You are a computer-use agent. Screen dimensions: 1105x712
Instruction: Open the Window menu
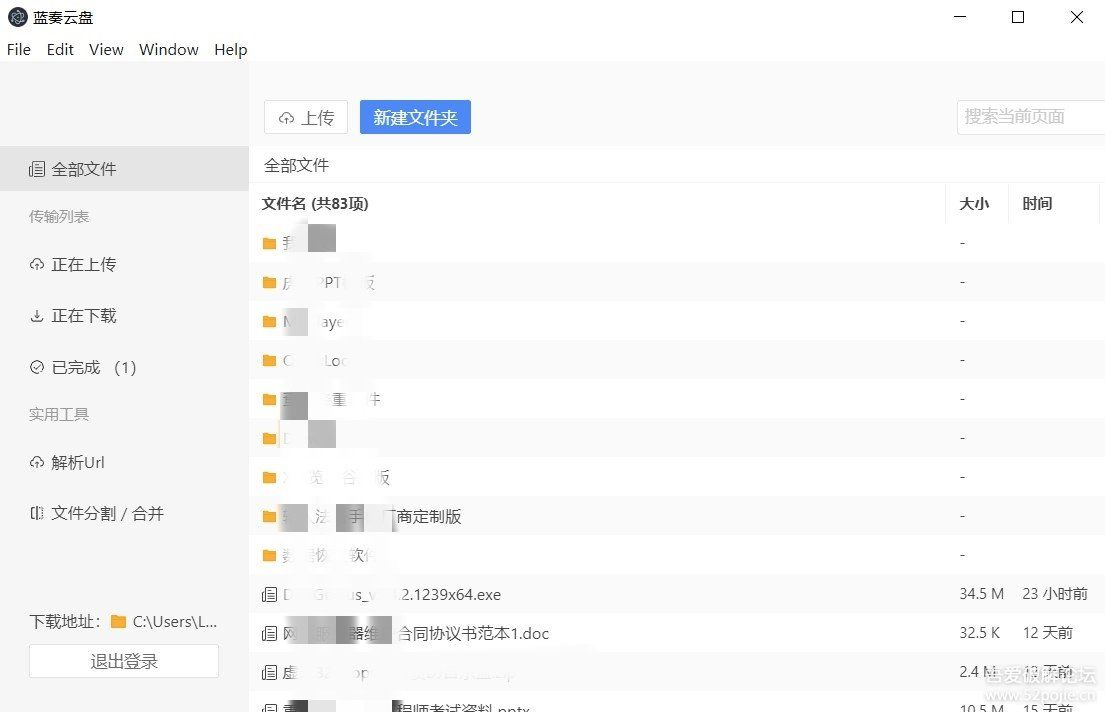coord(168,49)
